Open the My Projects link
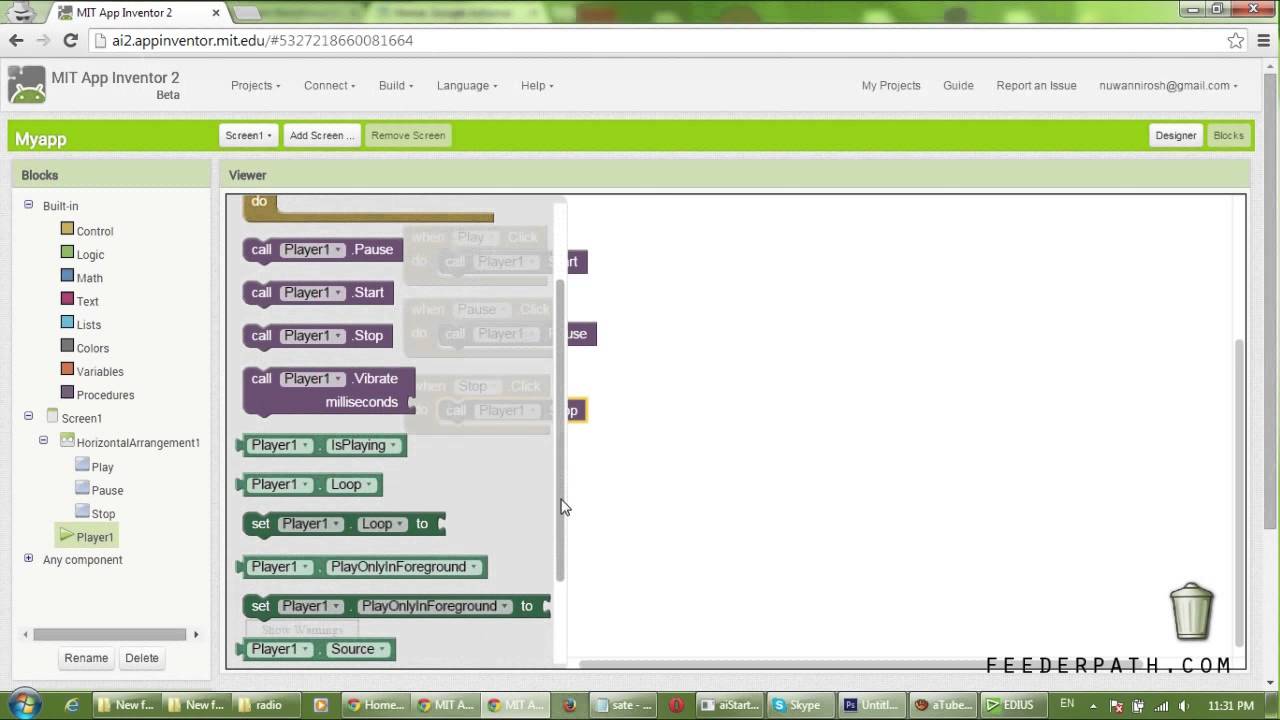This screenshot has width=1280, height=720. click(891, 85)
